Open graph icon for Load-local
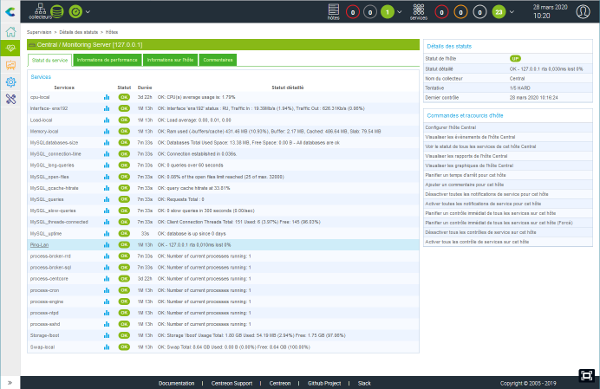600x389 pixels. tap(107, 120)
